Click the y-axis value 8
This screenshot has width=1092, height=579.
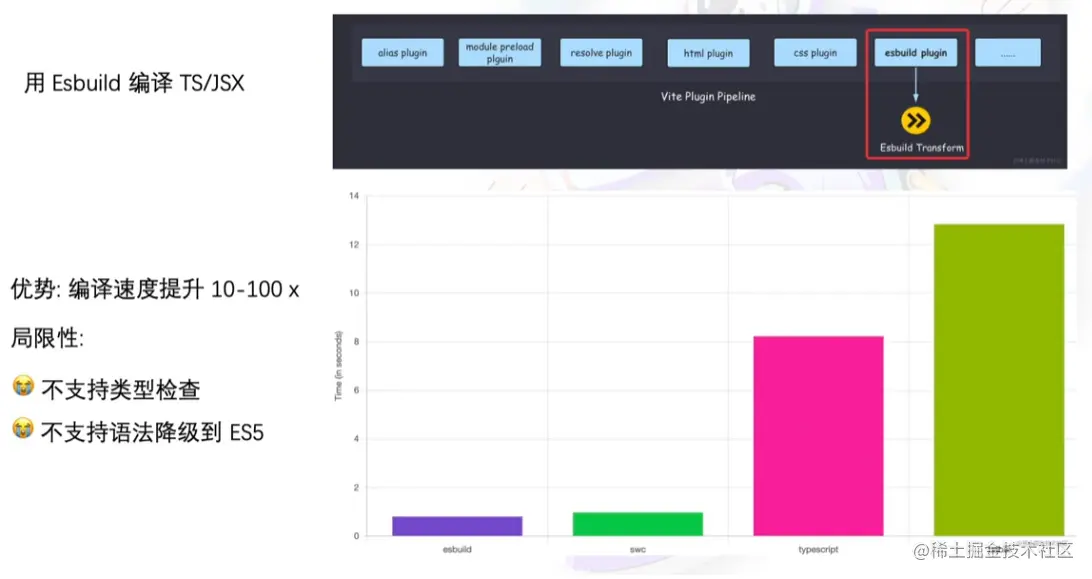[356, 342]
